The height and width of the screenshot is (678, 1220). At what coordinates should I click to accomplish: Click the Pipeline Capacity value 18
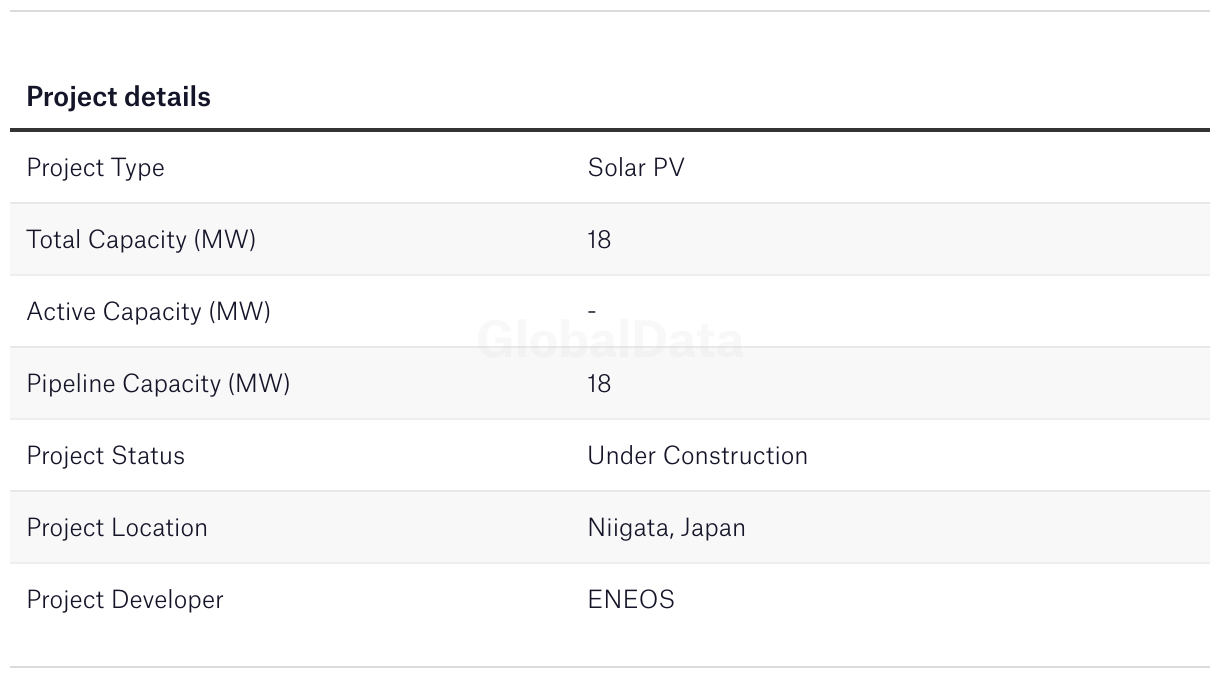click(599, 384)
